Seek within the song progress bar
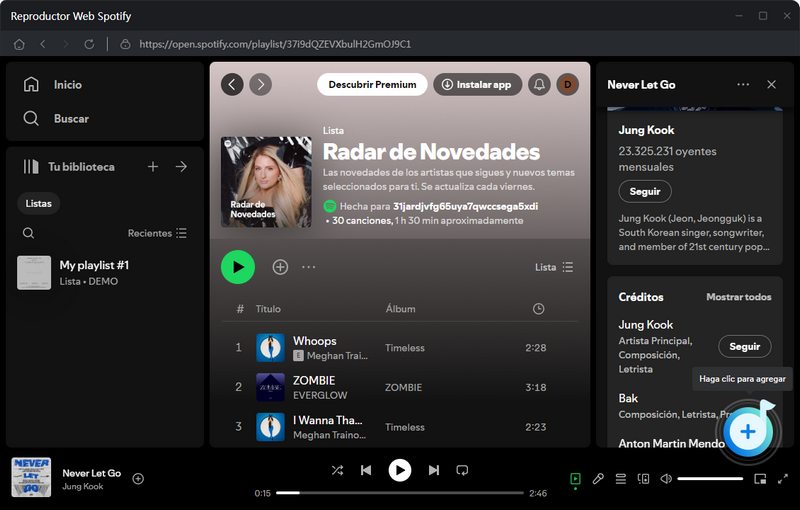Image resolution: width=800 pixels, height=510 pixels. tap(400, 493)
